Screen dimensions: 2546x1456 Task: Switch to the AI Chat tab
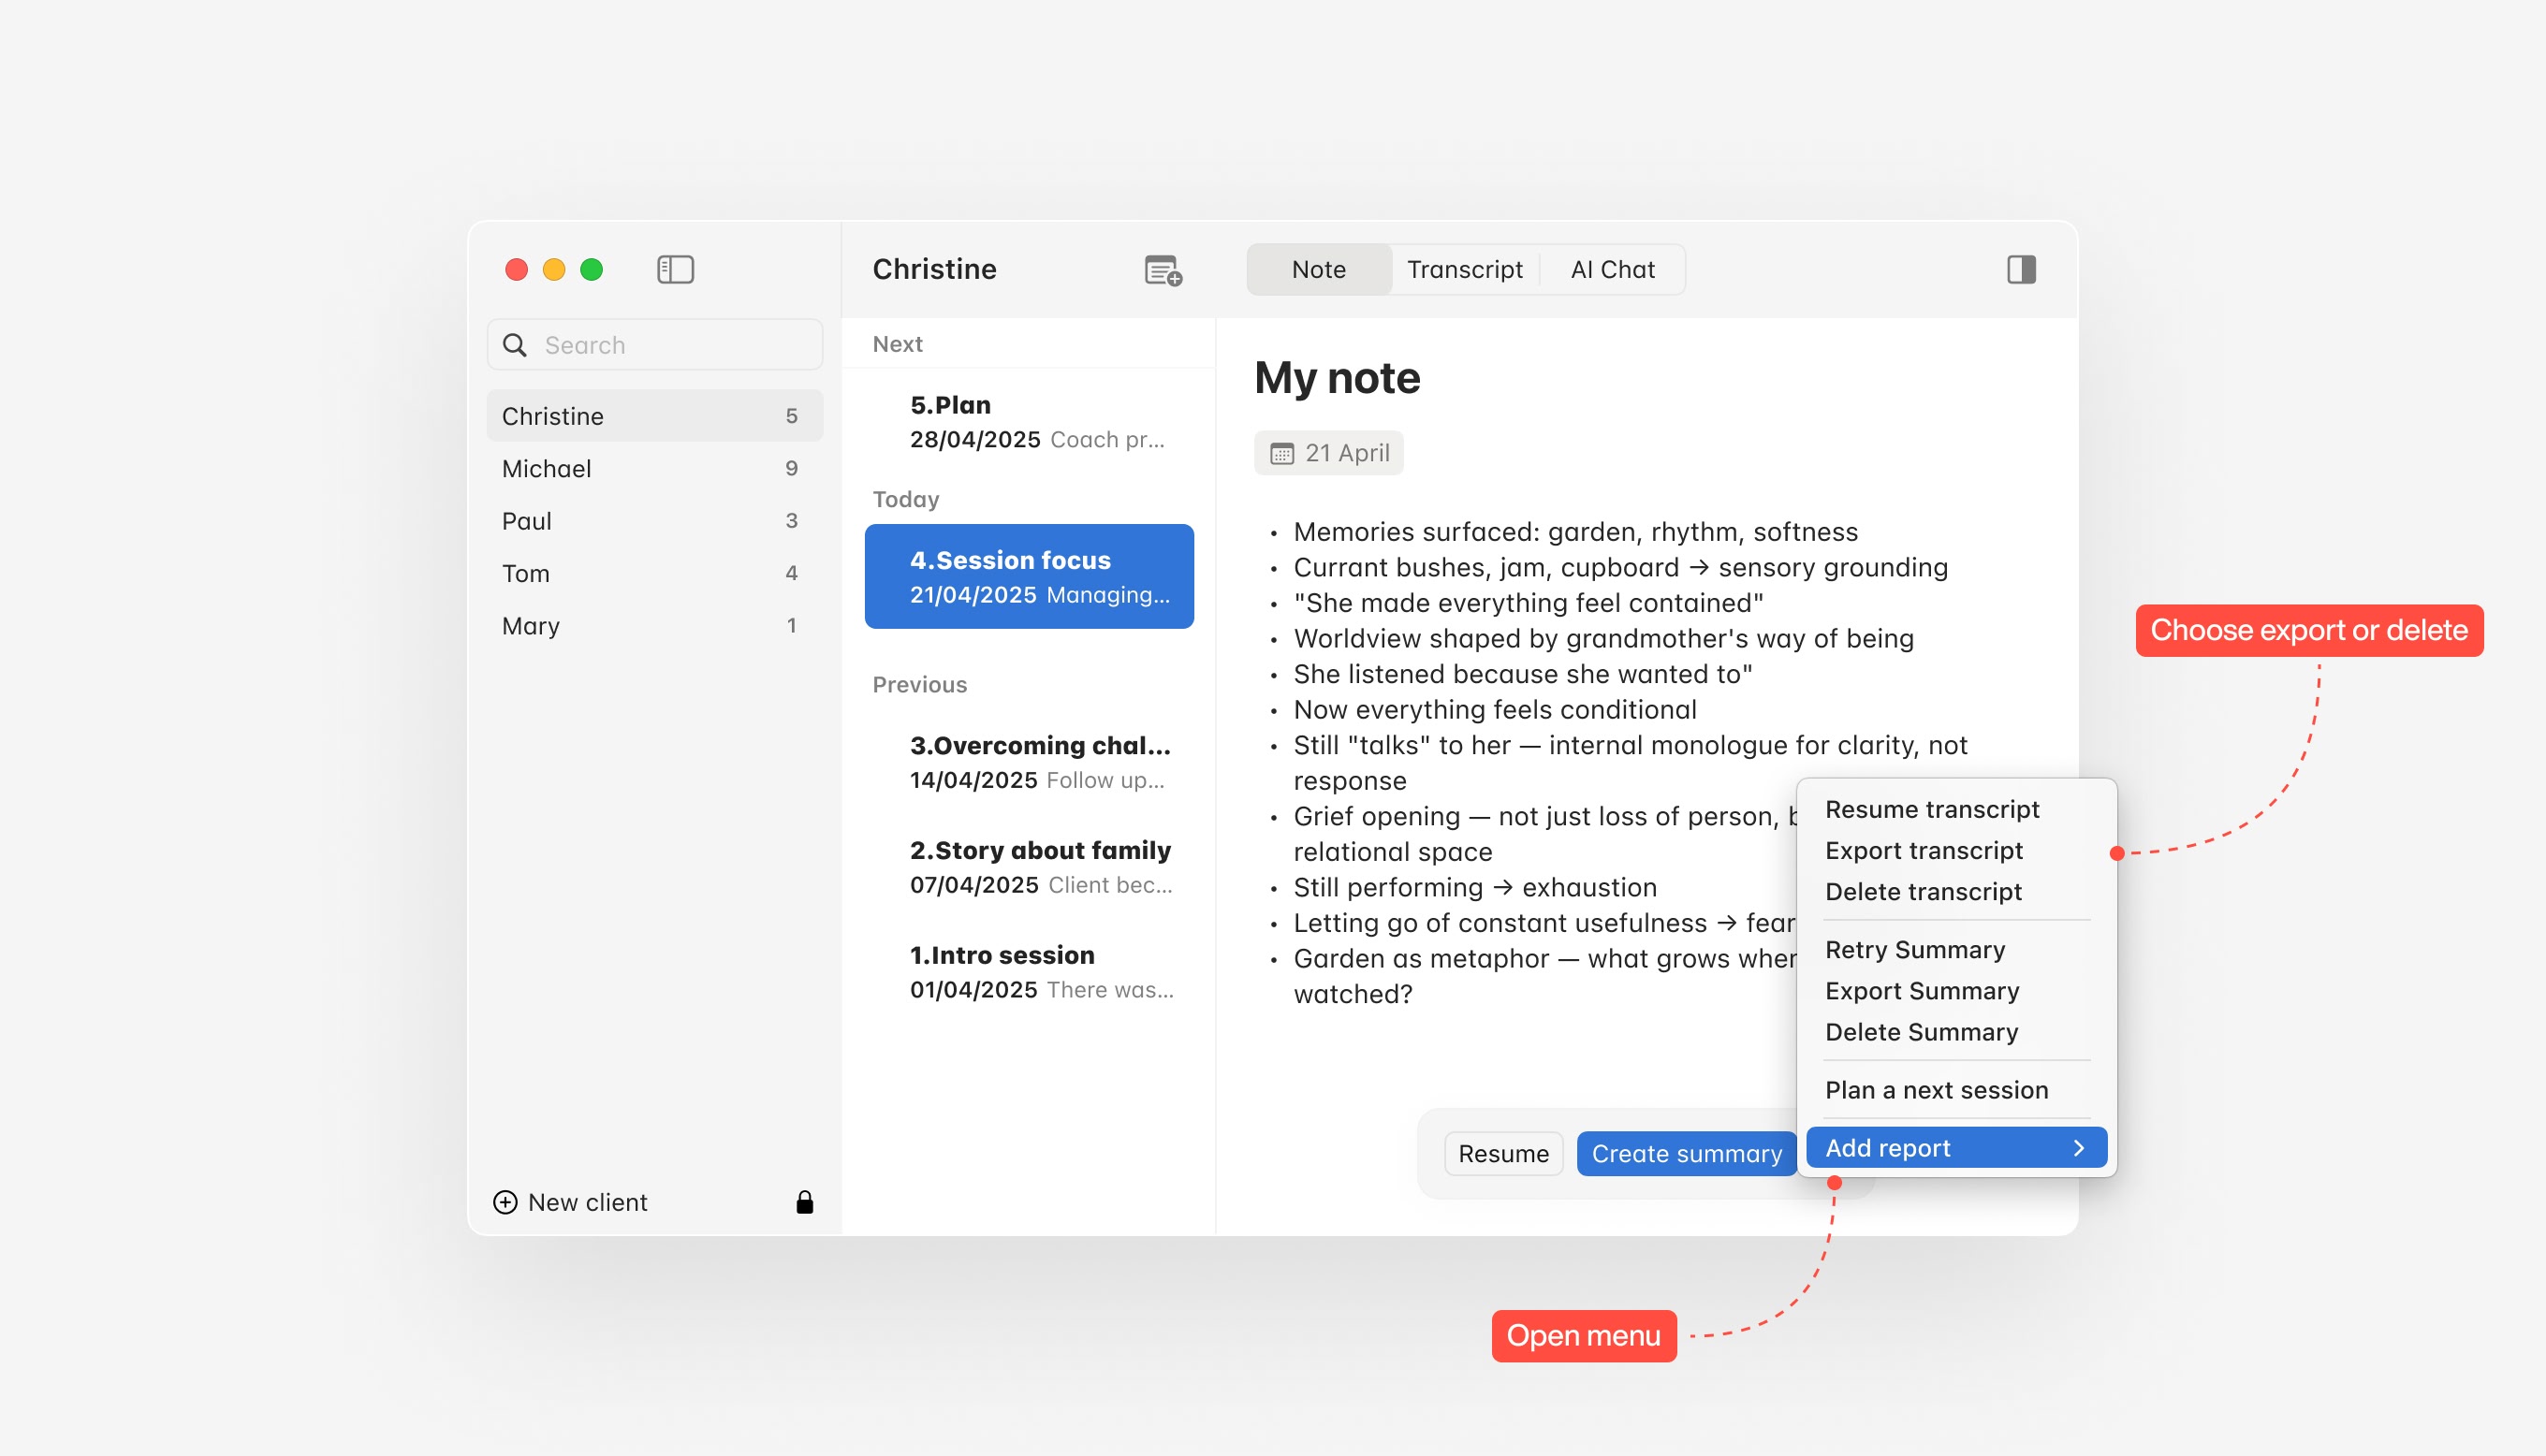[1612, 269]
